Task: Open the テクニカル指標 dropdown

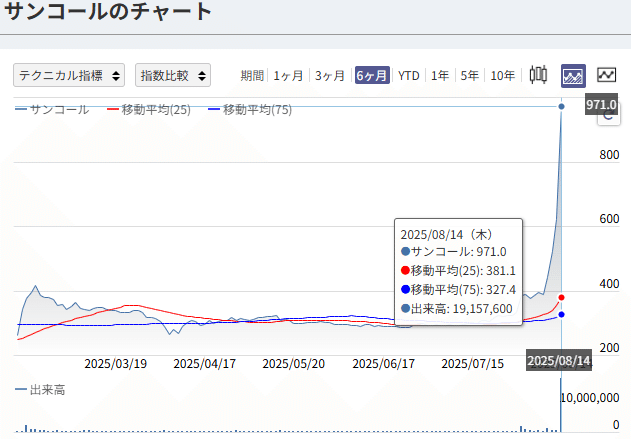Action: pos(69,75)
